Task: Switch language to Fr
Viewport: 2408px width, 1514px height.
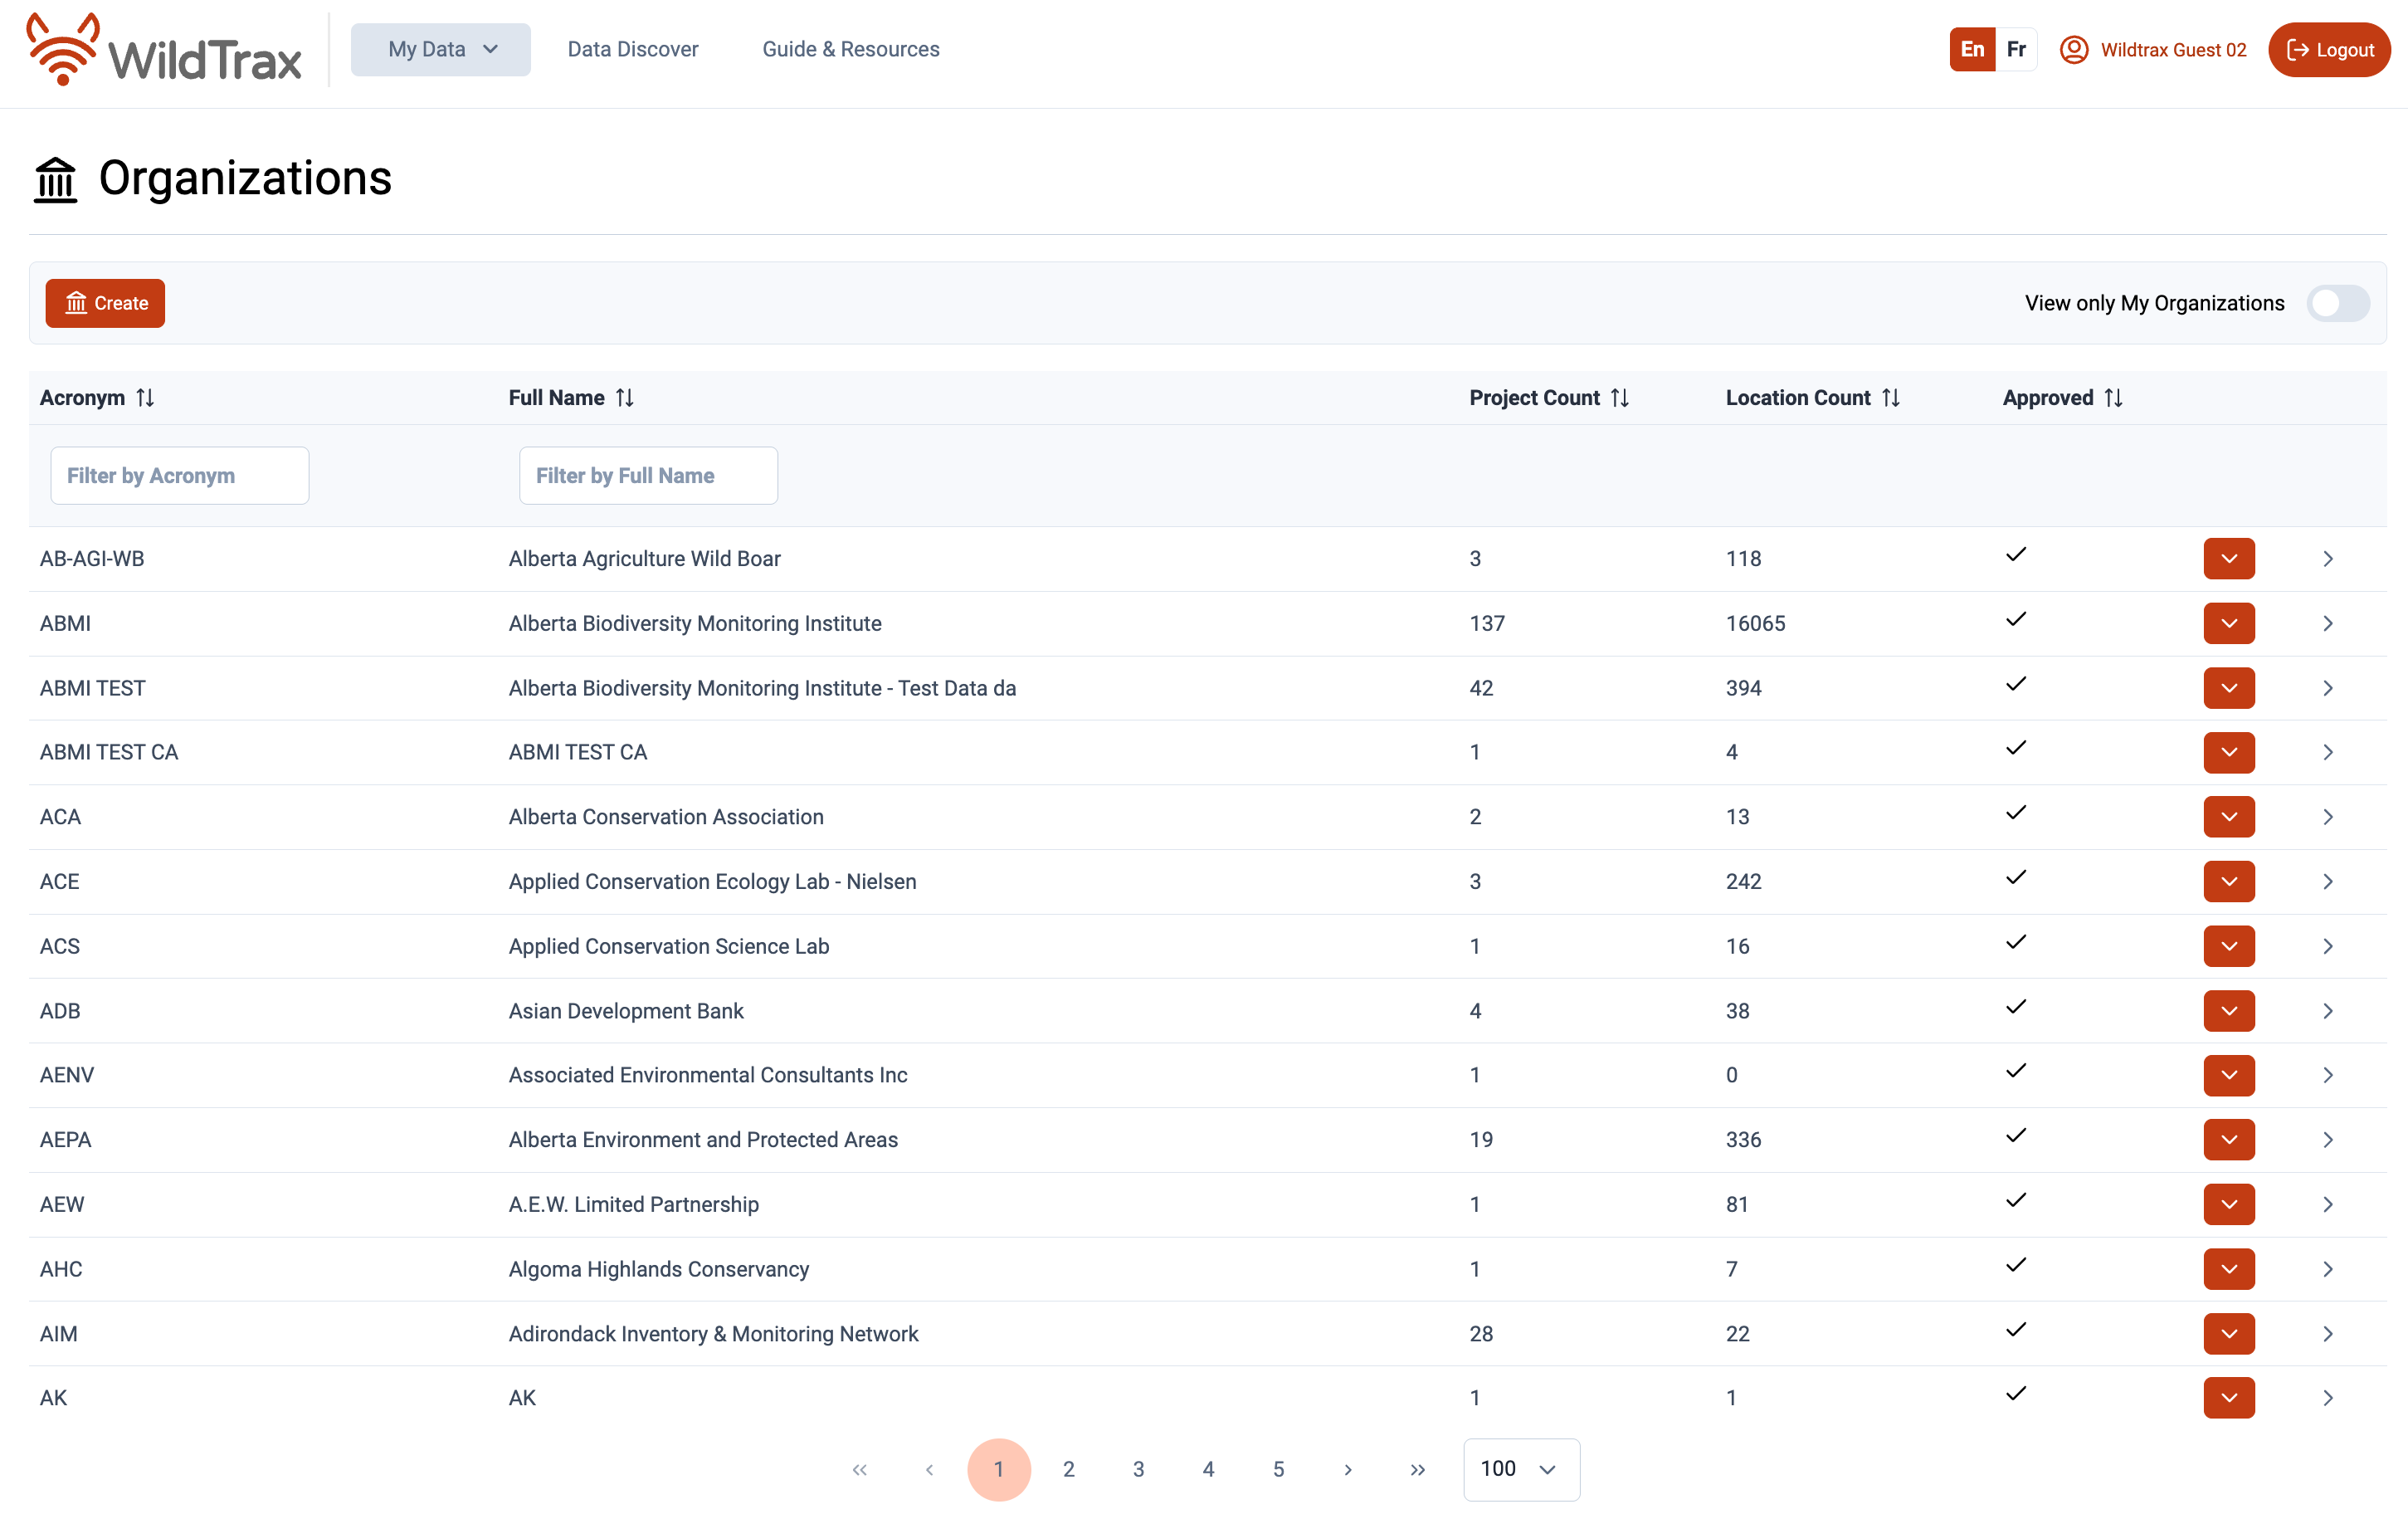Action: pyautogui.click(x=2016, y=49)
